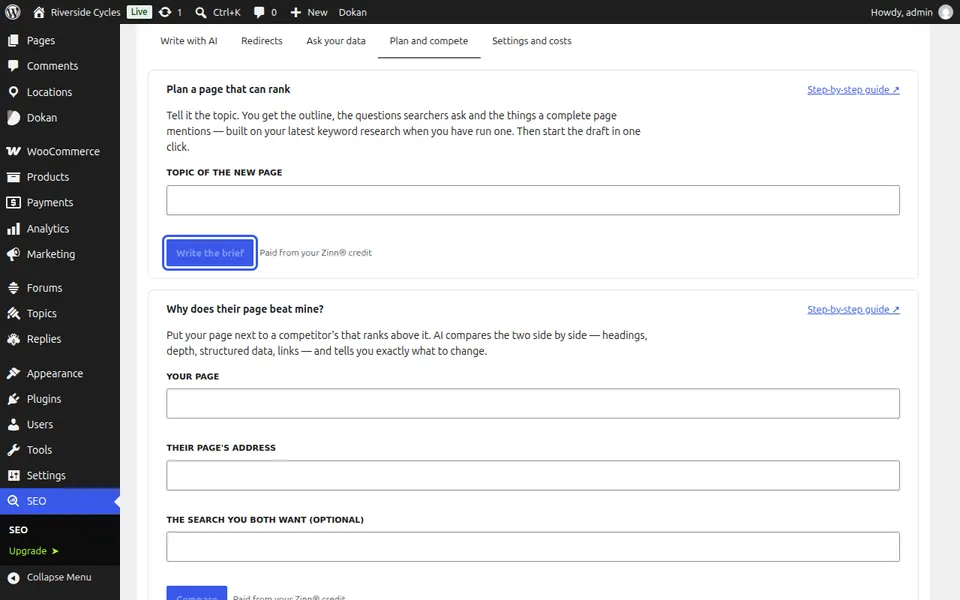Open Settings via its sidebar icon
Screen dimensions: 960x600
(13, 476)
